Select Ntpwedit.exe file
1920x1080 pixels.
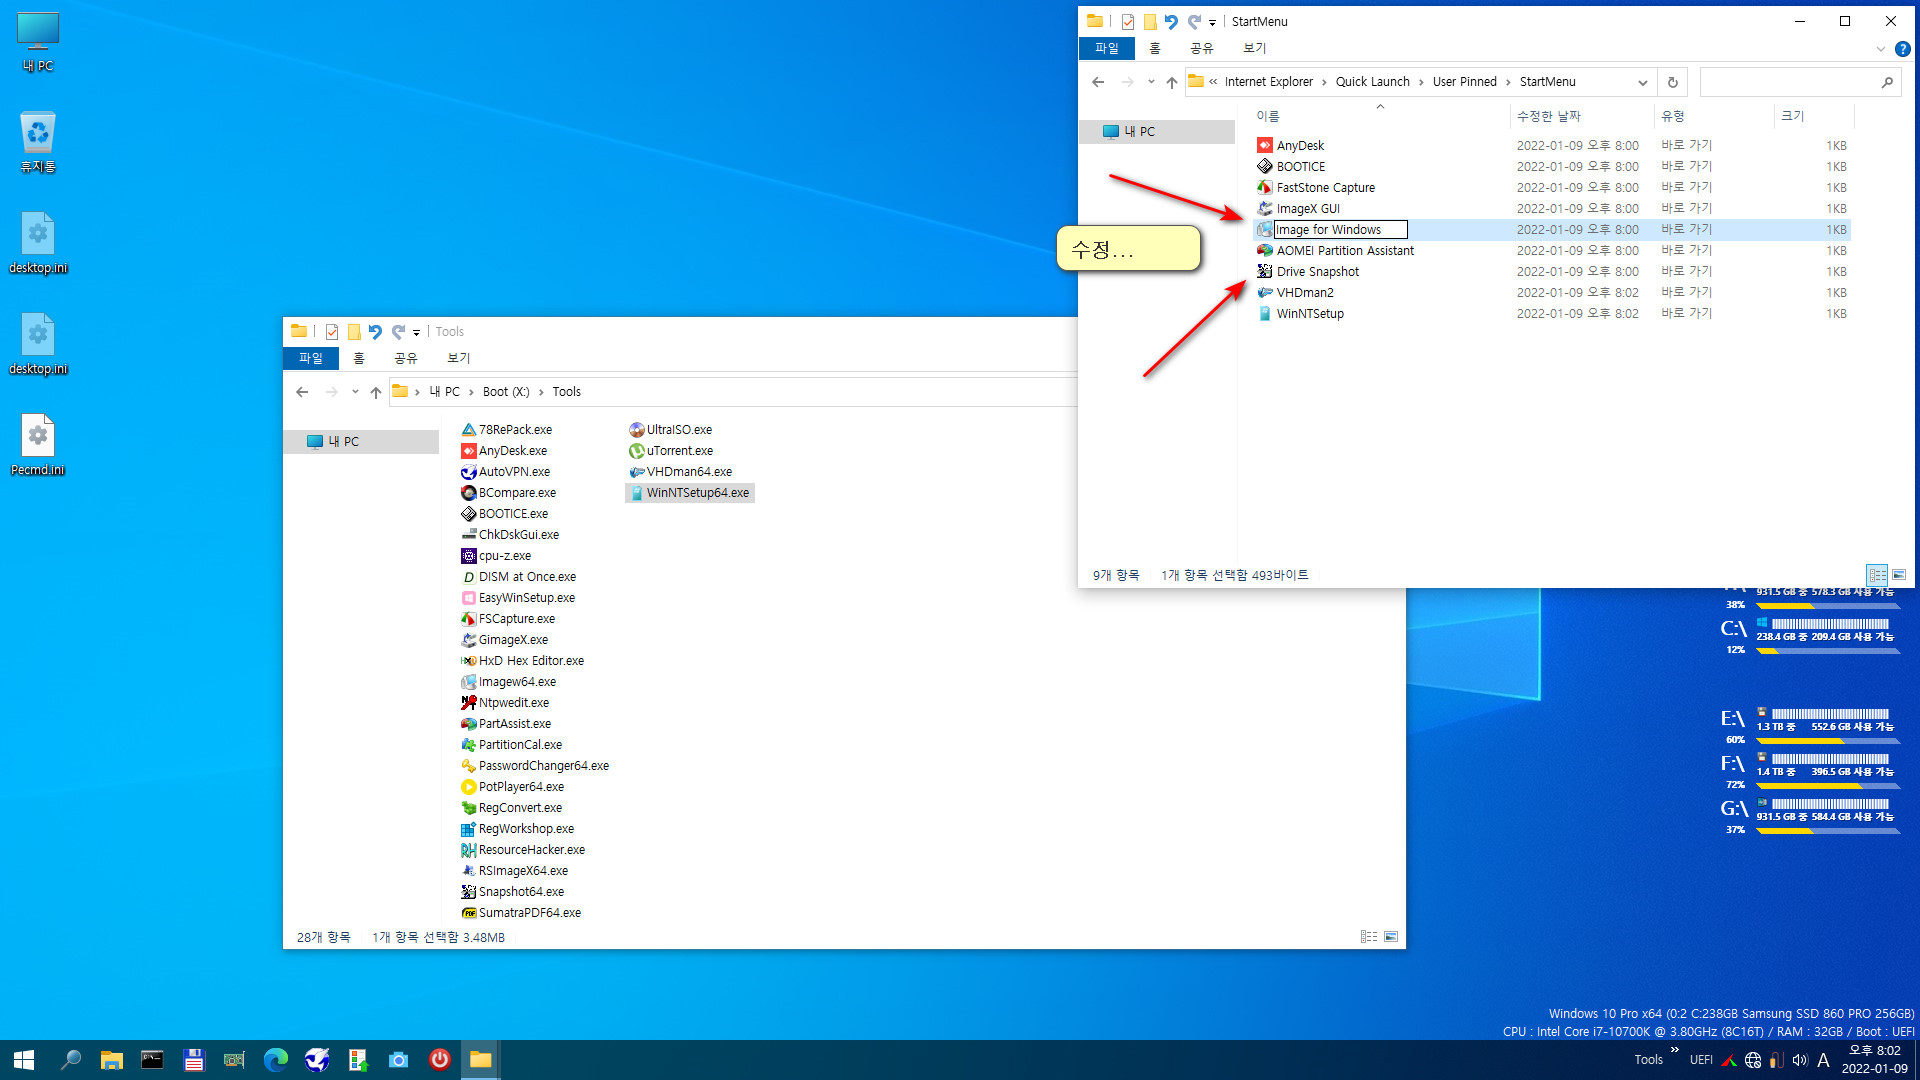pyautogui.click(x=513, y=702)
